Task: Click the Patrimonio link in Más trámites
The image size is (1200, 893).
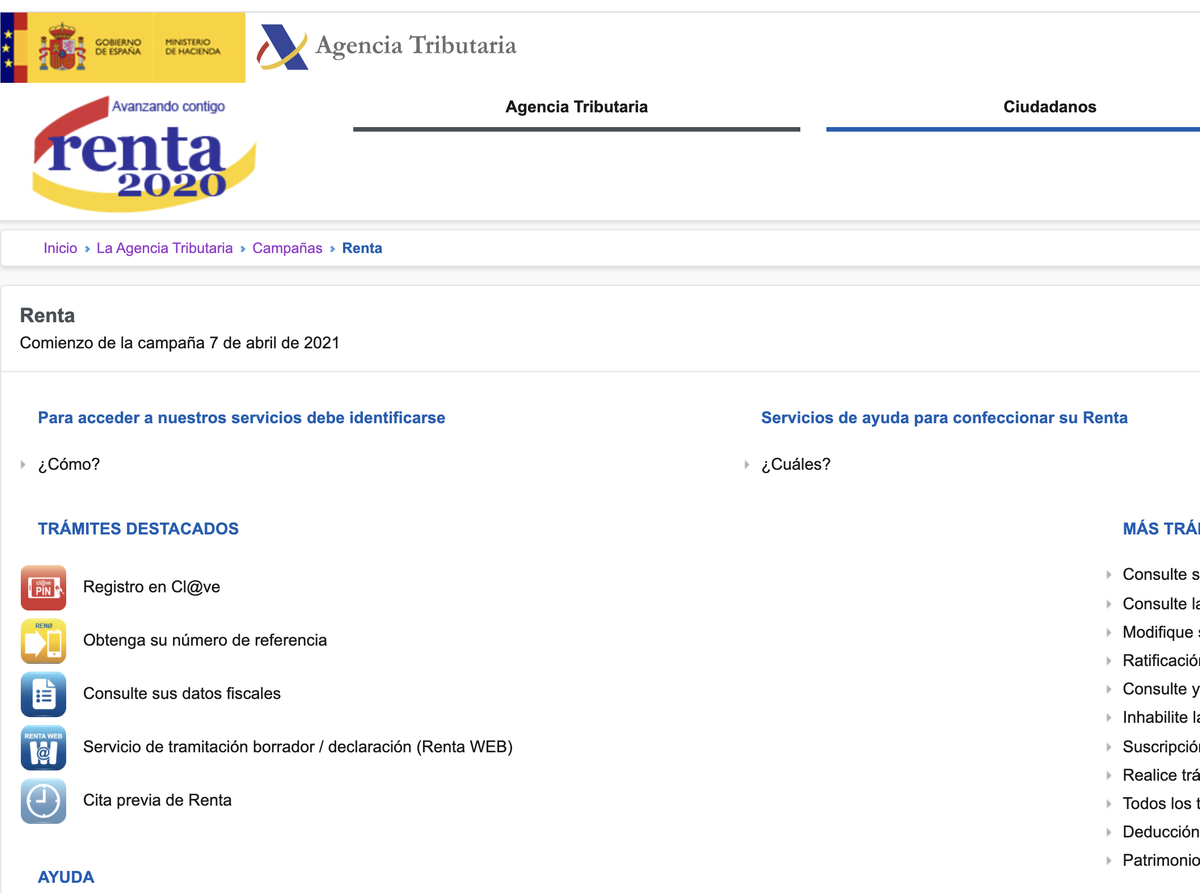Action: 1160,860
